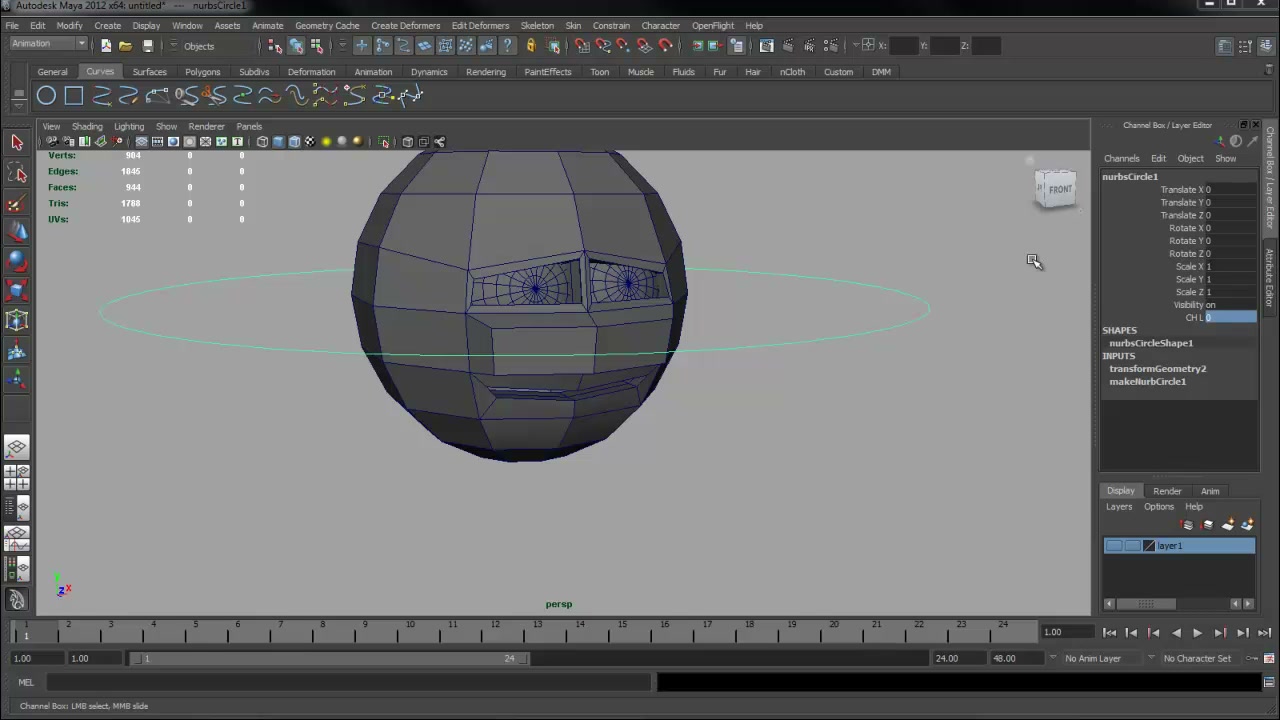Pick the Select tool arrow in toolbox

click(x=17, y=143)
